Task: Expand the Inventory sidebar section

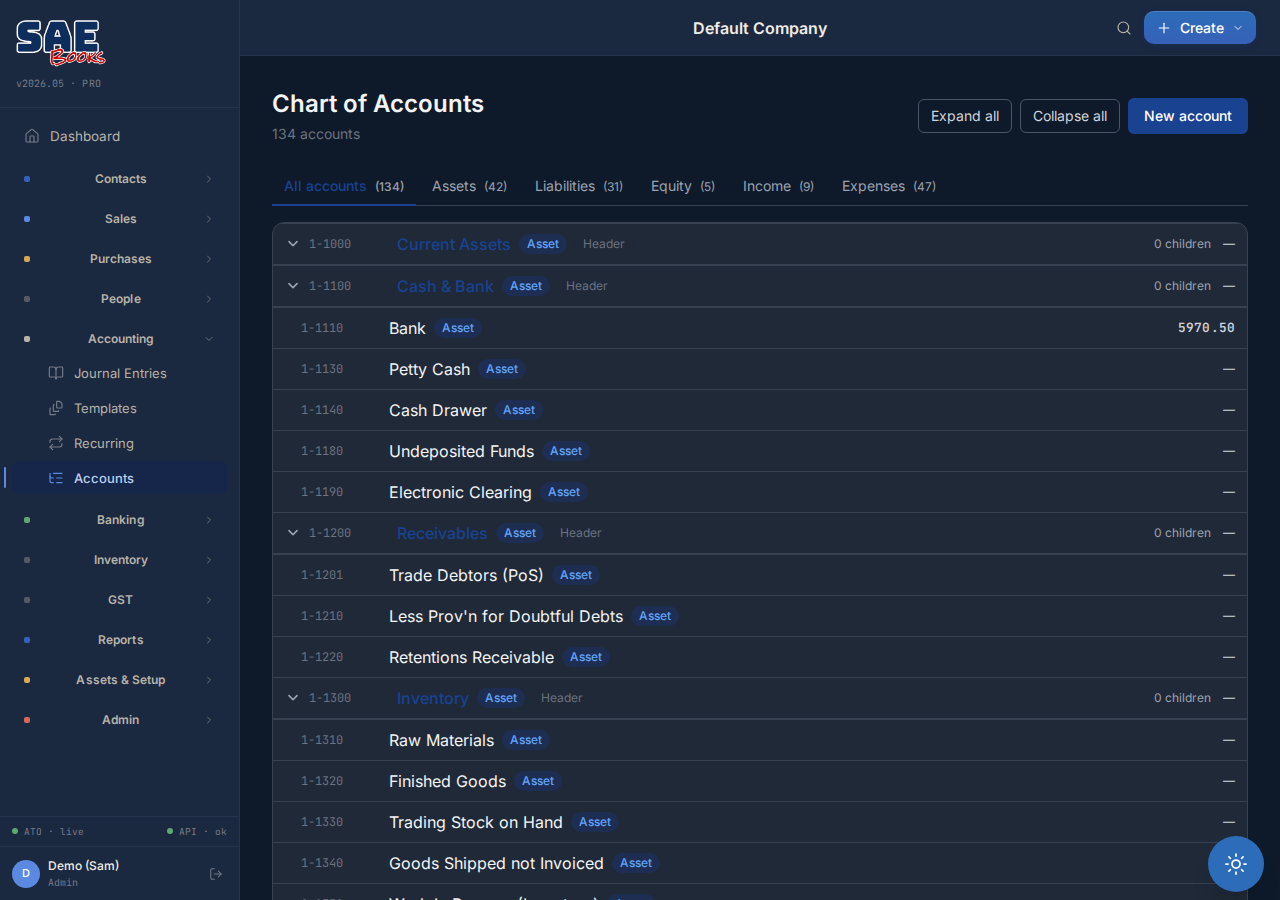Action: [120, 560]
